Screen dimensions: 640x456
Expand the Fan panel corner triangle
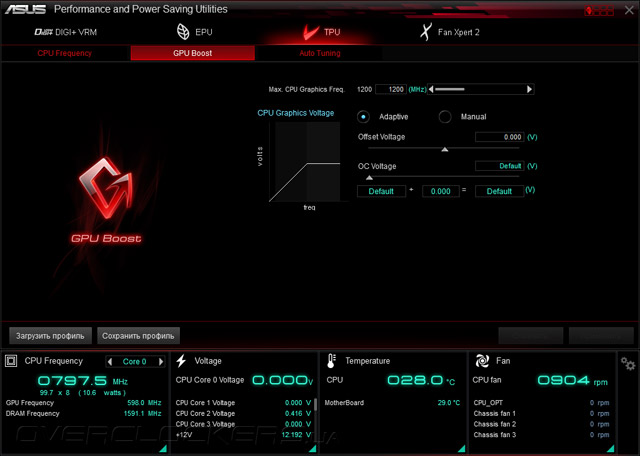(x=610, y=449)
